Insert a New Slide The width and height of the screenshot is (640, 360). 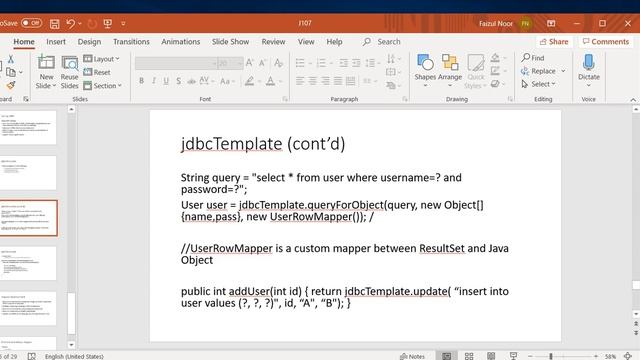point(46,72)
